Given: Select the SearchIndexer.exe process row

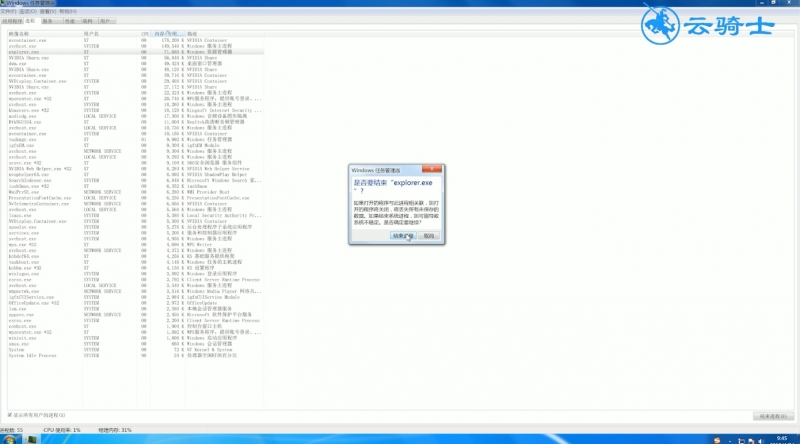Looking at the screenshot, I should 135,181.
